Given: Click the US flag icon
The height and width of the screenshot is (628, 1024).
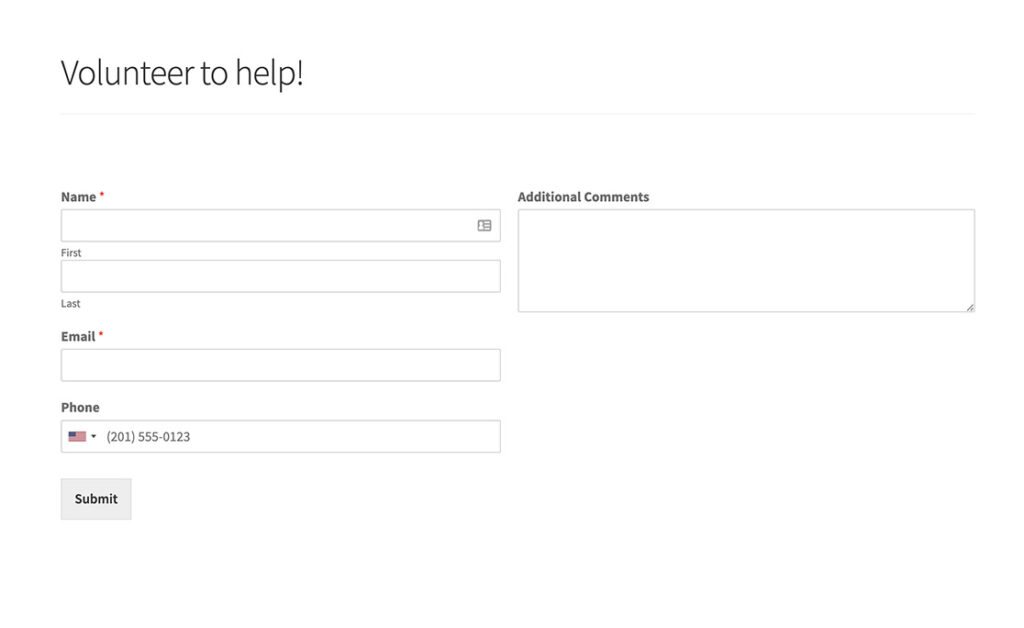Looking at the screenshot, I should point(77,437).
